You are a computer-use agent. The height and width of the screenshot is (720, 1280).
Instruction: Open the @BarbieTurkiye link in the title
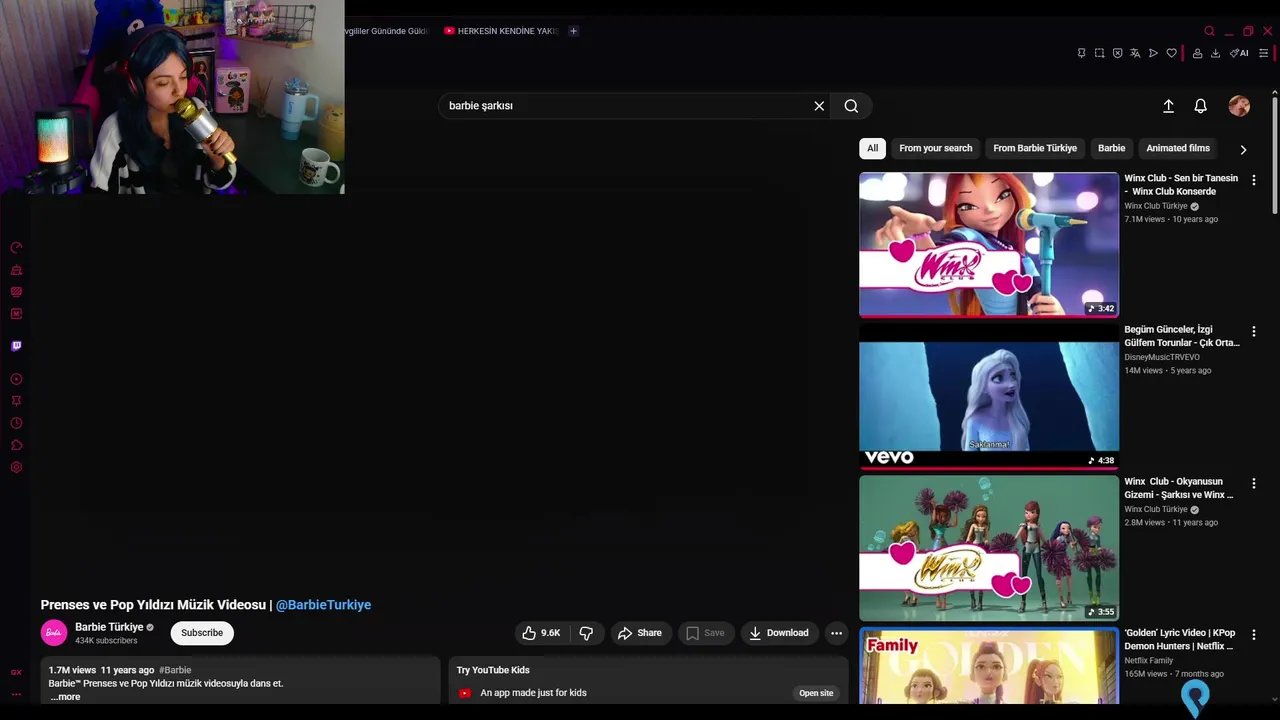coord(323,605)
